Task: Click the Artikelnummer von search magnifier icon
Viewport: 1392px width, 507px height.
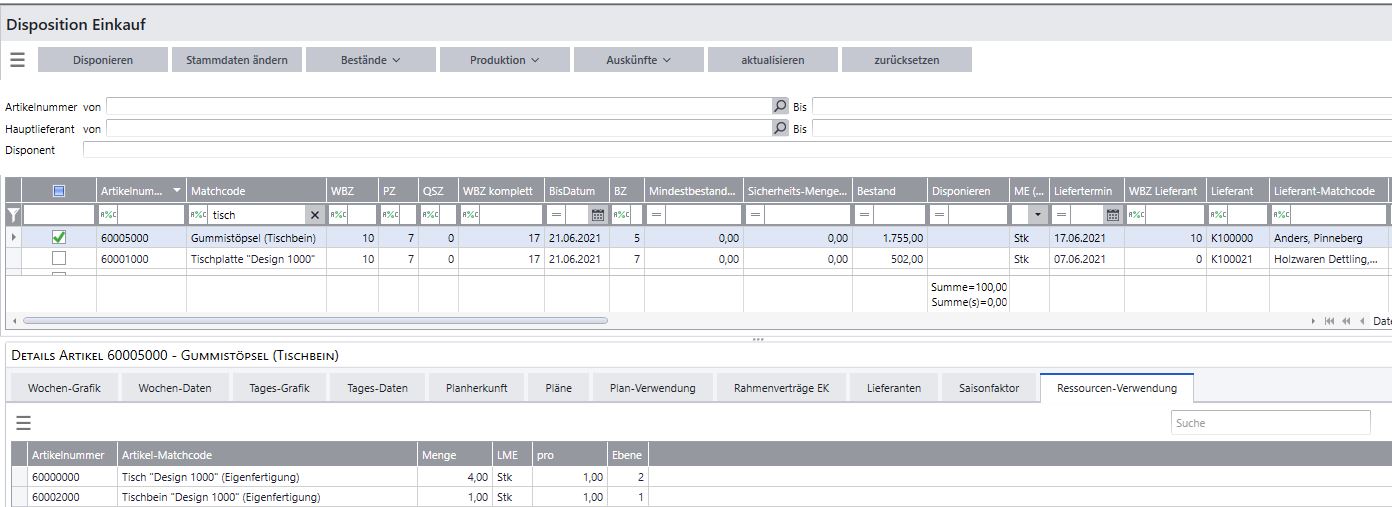Action: click(781, 106)
